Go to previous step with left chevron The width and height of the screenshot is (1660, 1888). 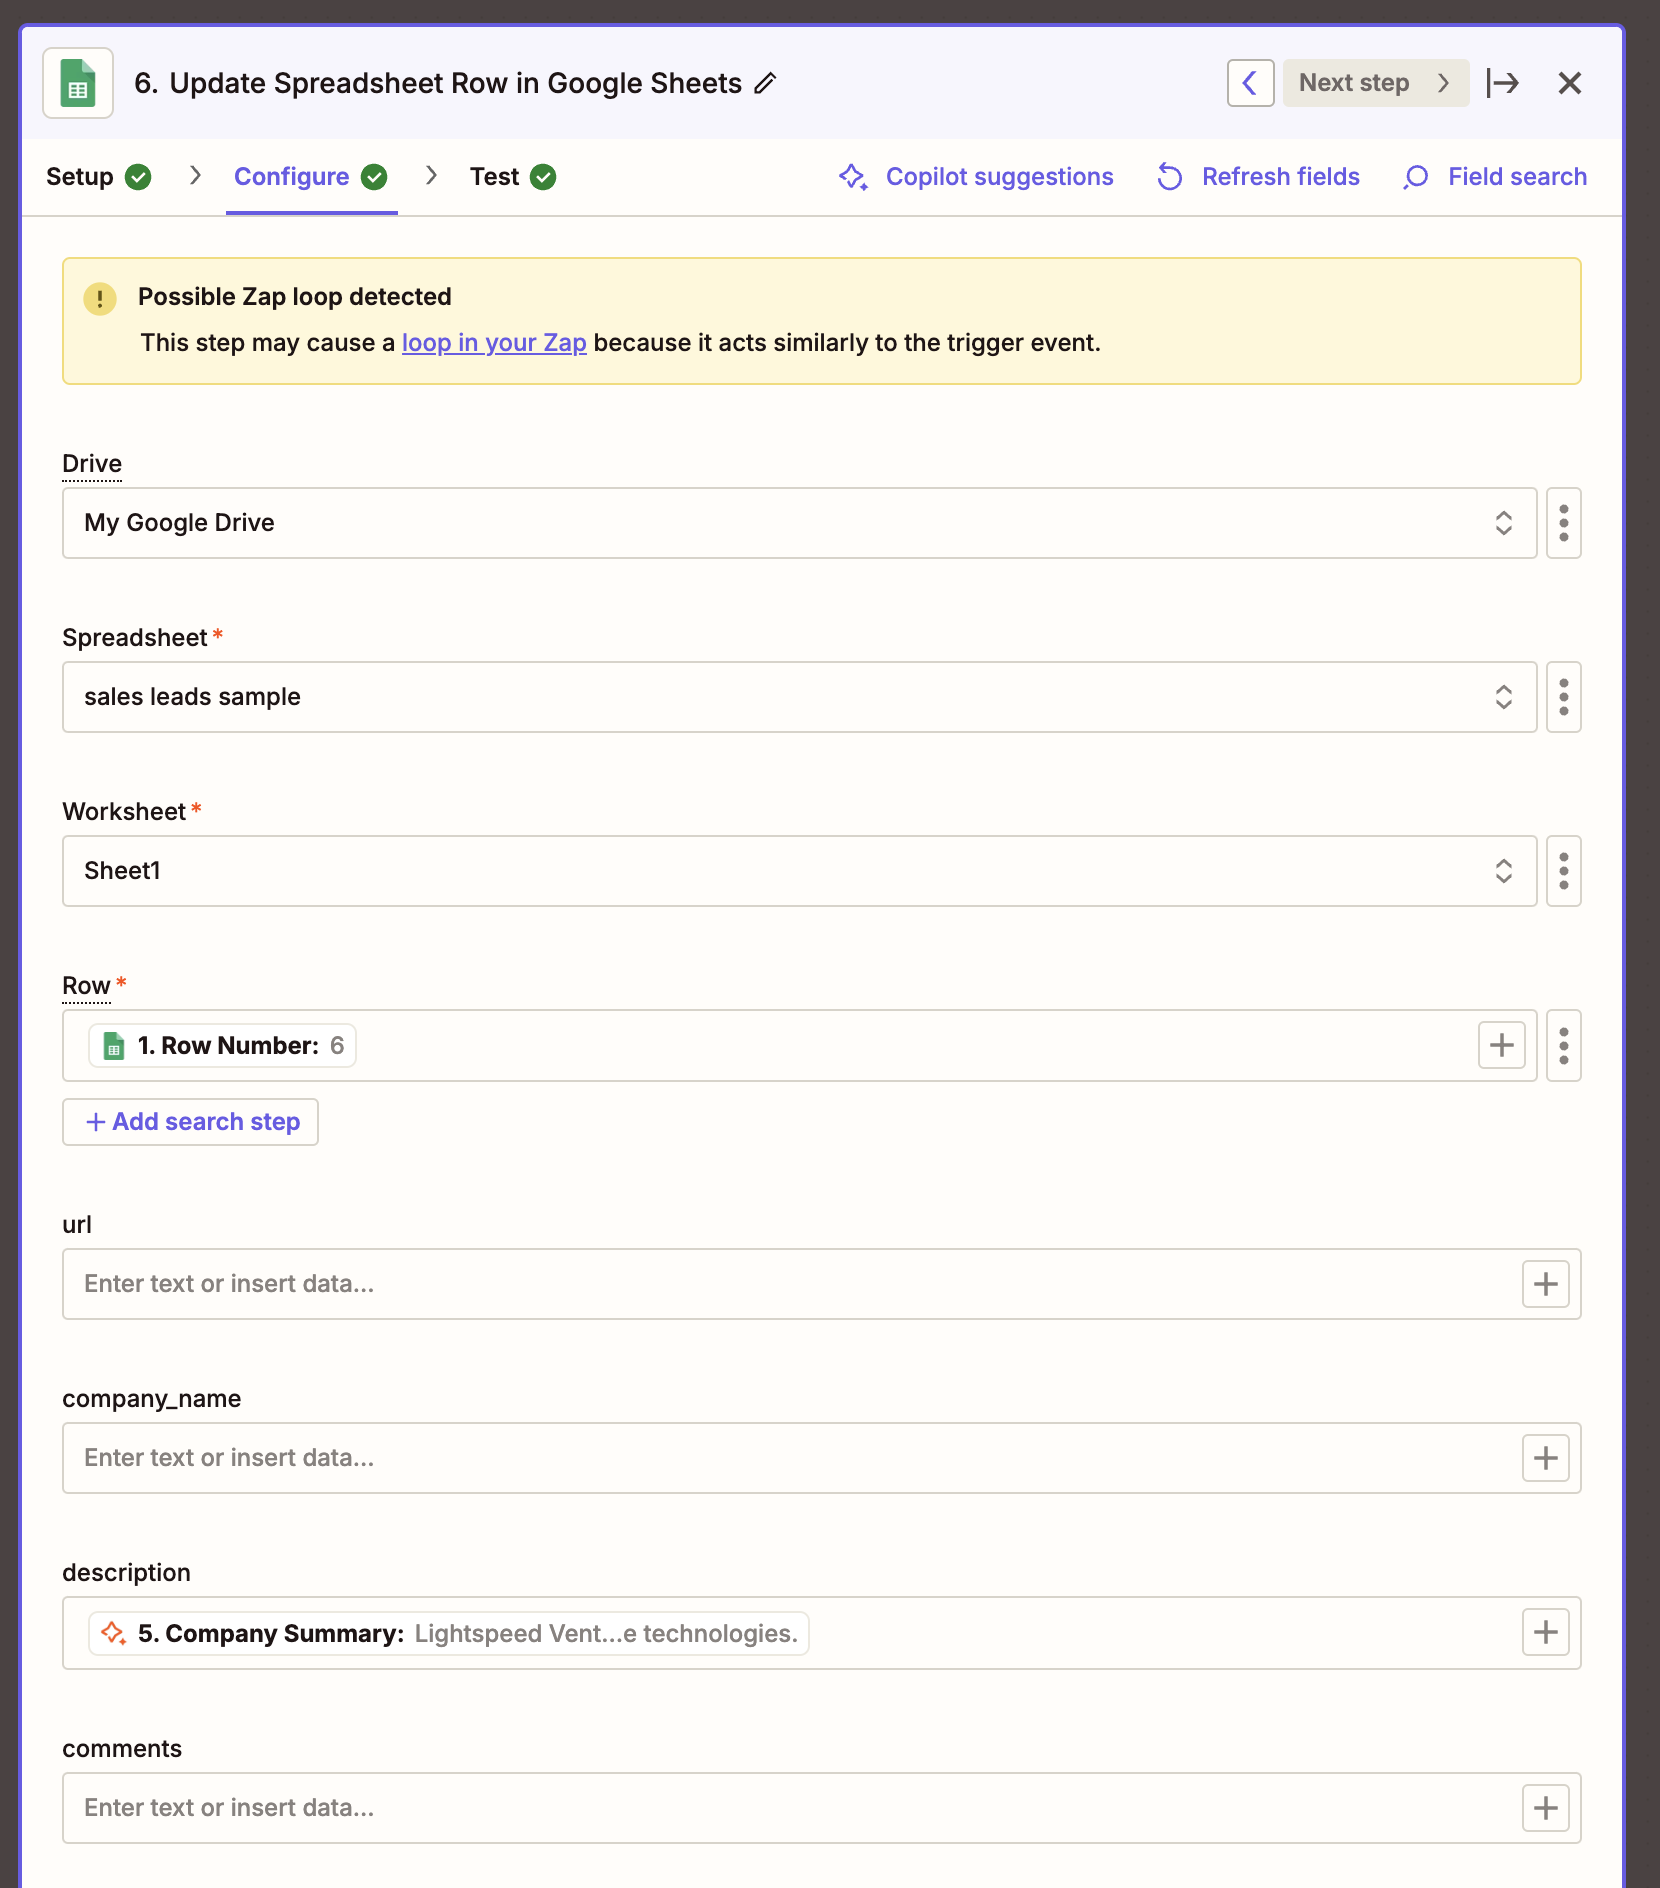tap(1250, 83)
